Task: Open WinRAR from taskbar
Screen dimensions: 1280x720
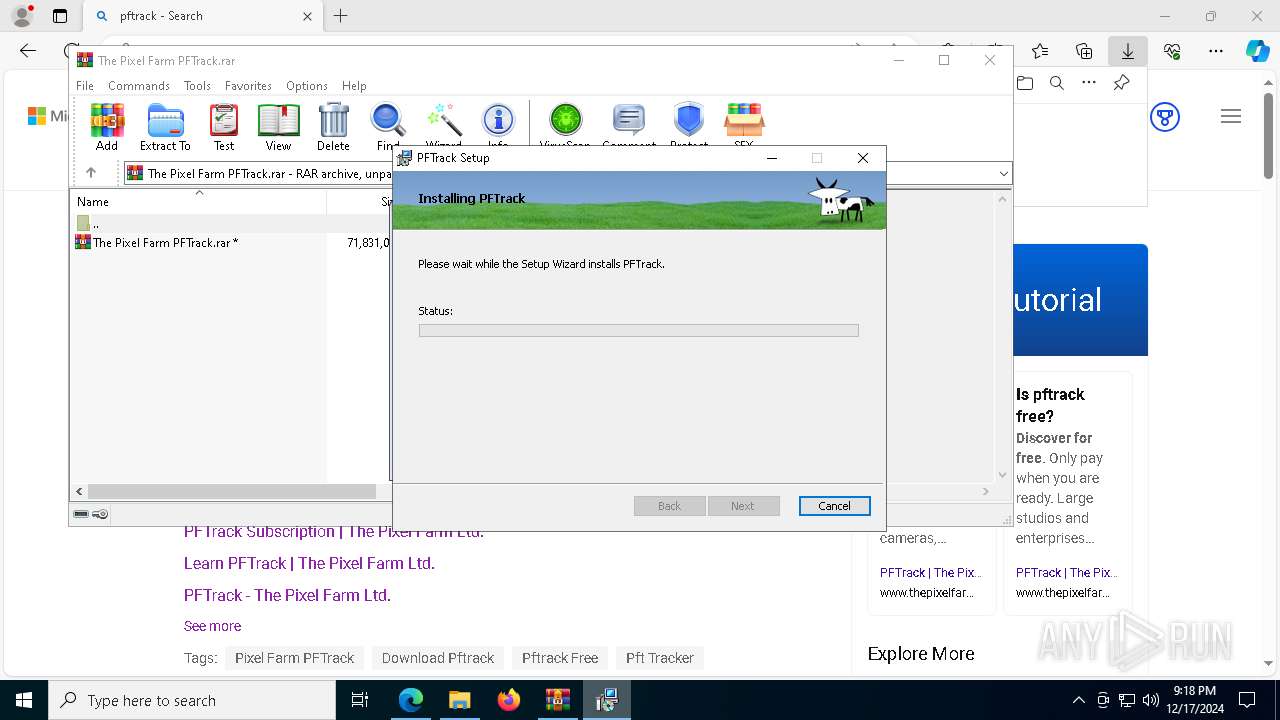Action: (557, 700)
